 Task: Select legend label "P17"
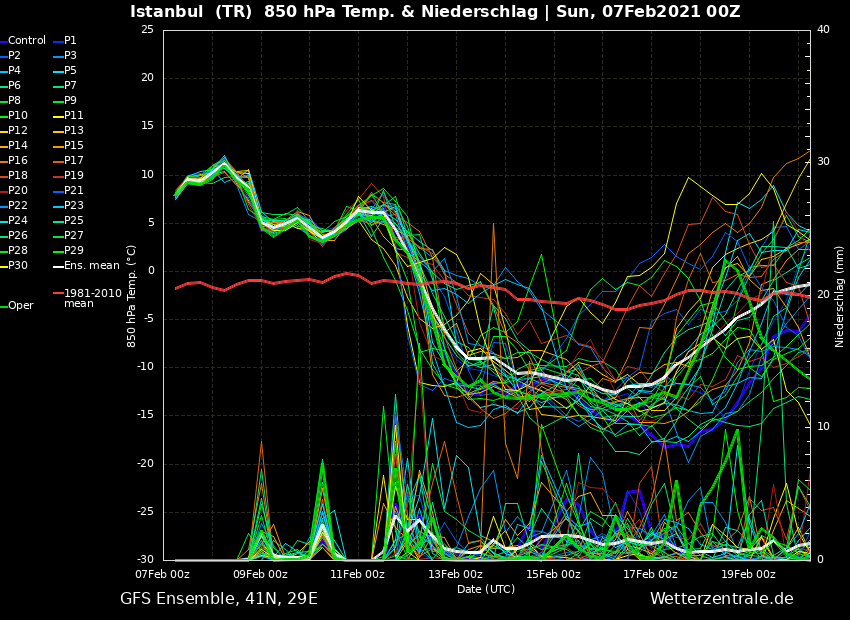pos(74,160)
